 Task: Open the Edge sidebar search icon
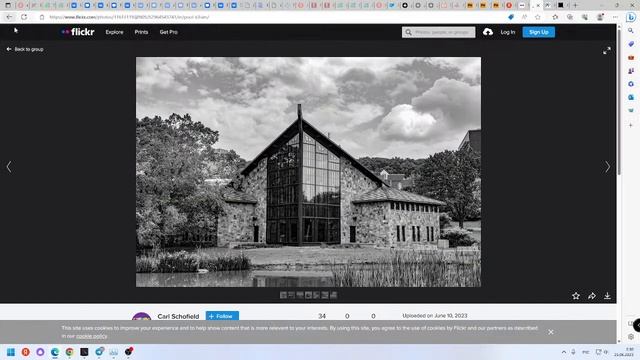click(x=631, y=31)
